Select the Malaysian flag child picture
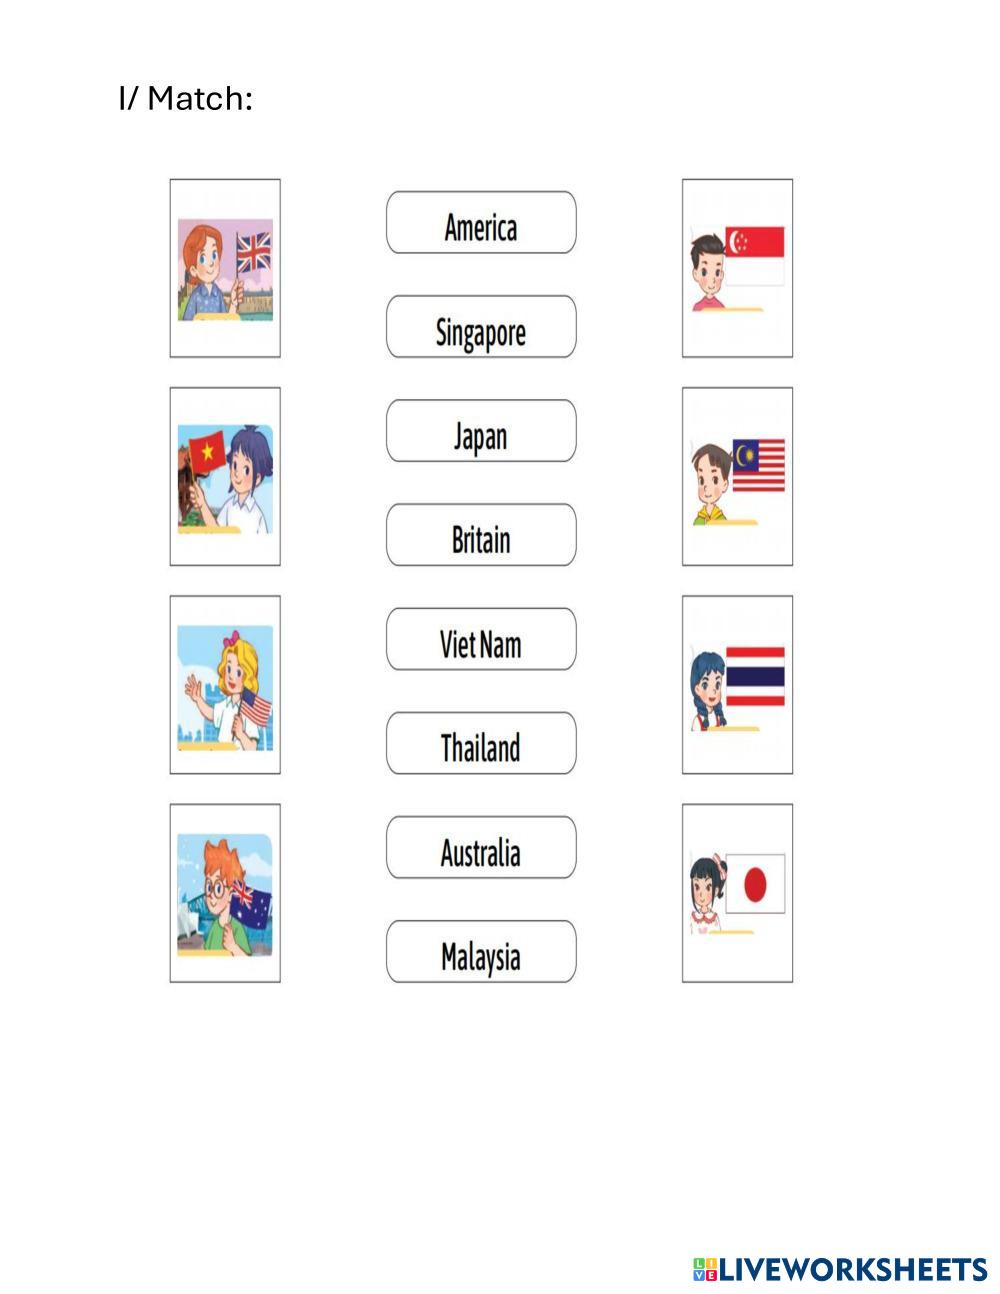The image size is (1000, 1294). [737, 477]
